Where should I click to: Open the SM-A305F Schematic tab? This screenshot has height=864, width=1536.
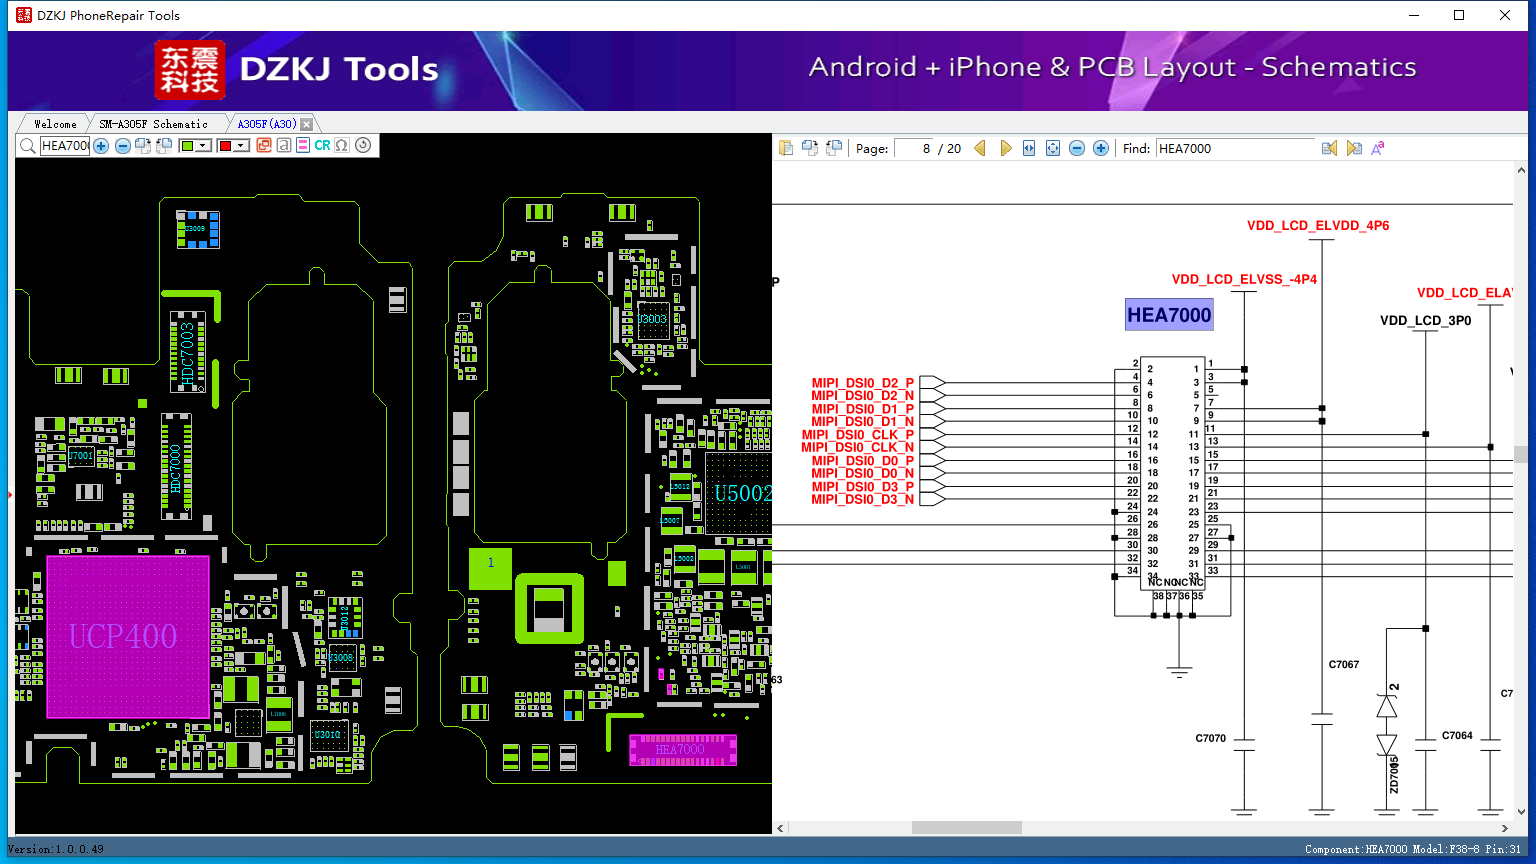tap(153, 124)
